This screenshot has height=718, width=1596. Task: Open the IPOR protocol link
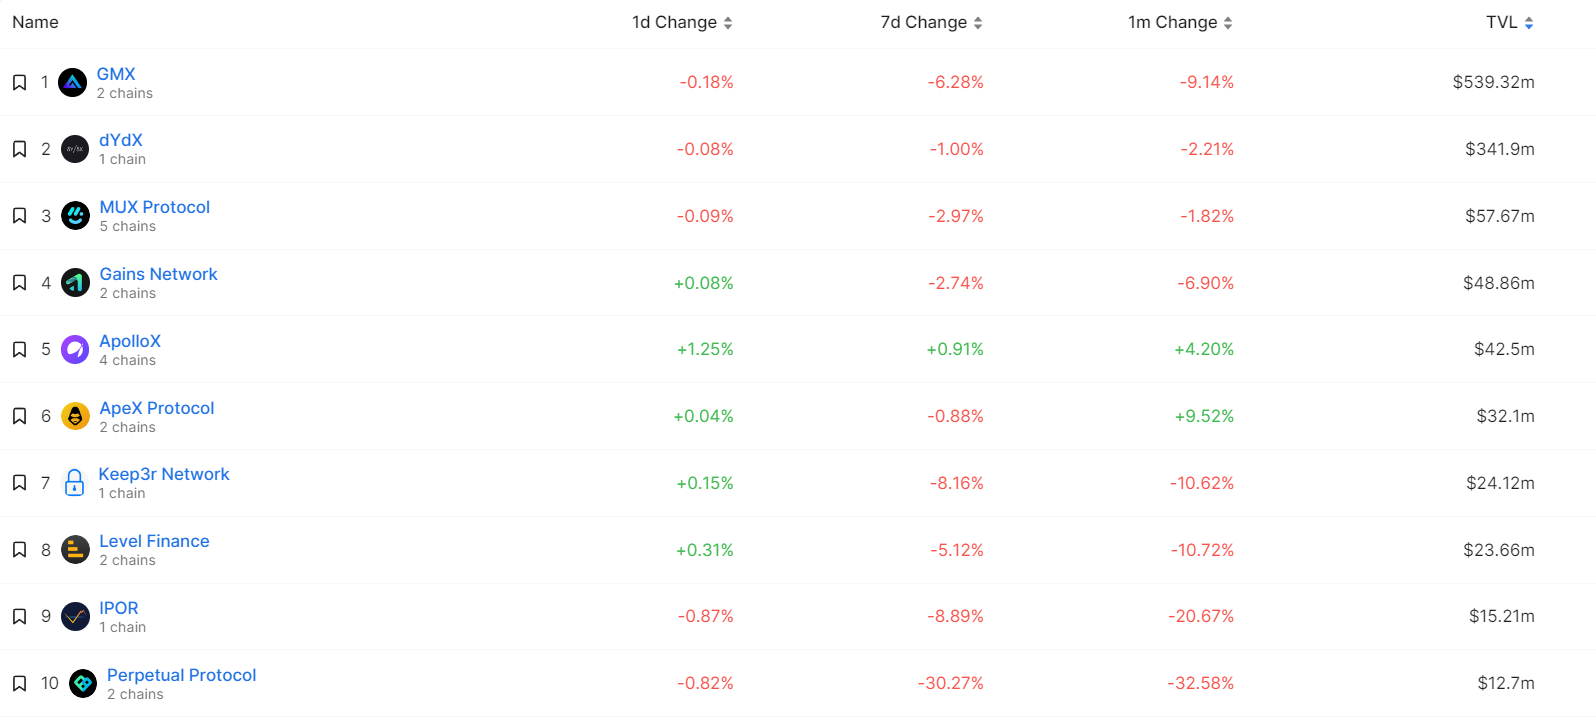point(119,608)
